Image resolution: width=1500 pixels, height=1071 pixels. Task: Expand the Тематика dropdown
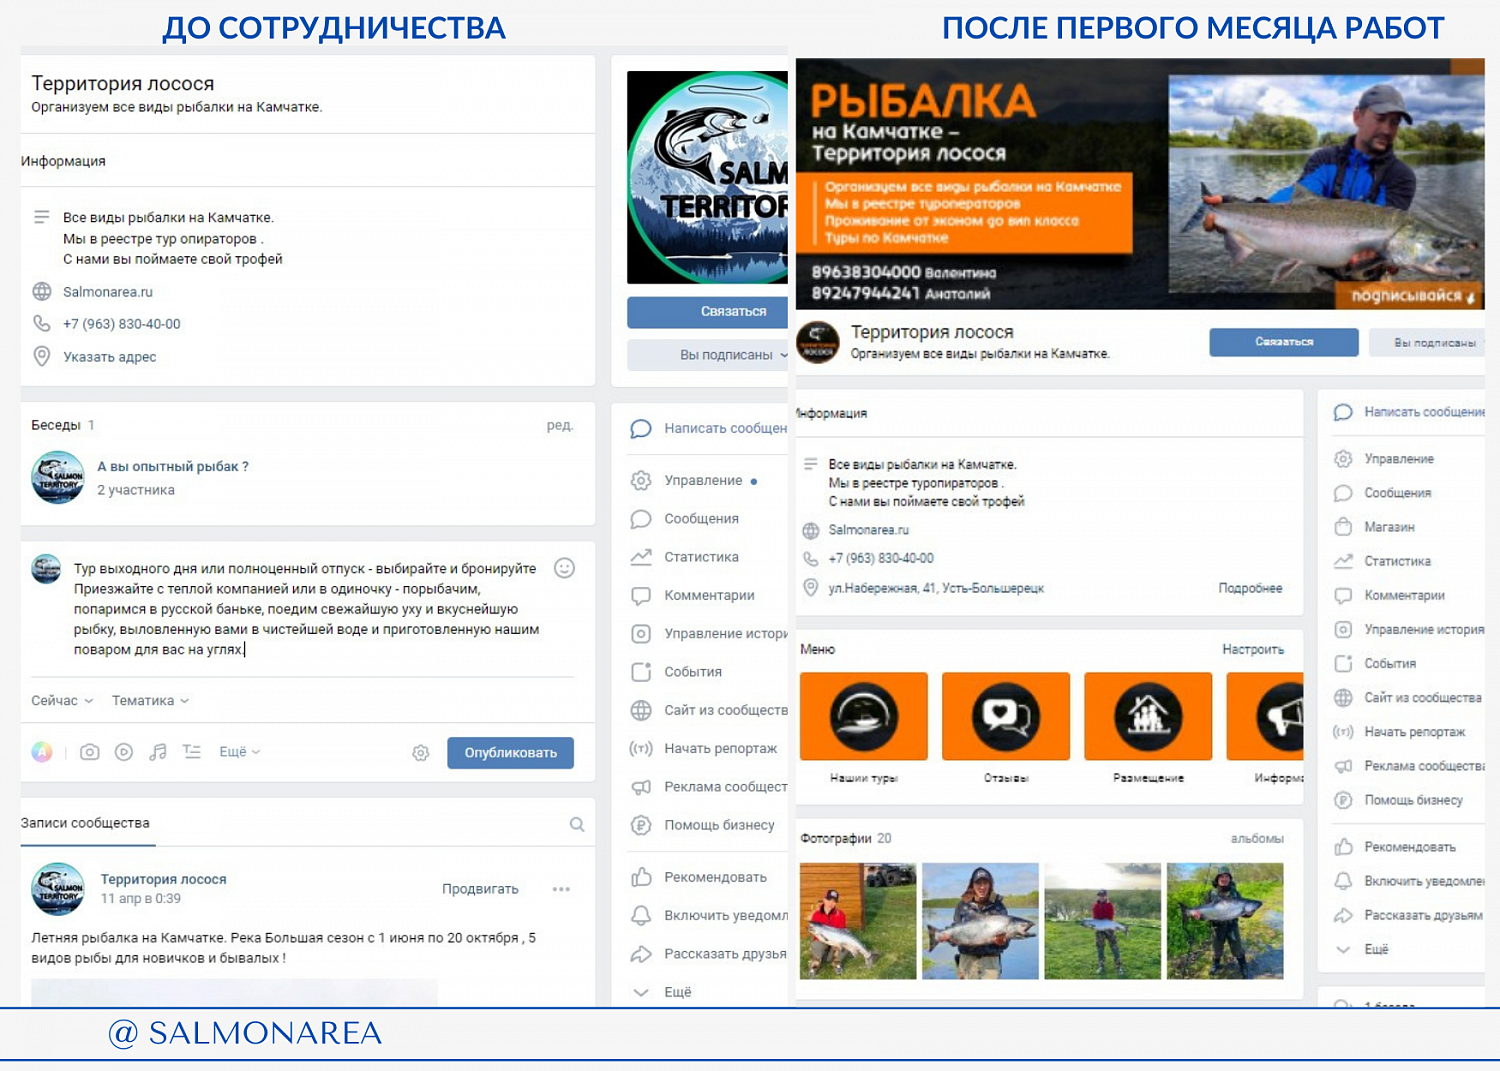[150, 700]
